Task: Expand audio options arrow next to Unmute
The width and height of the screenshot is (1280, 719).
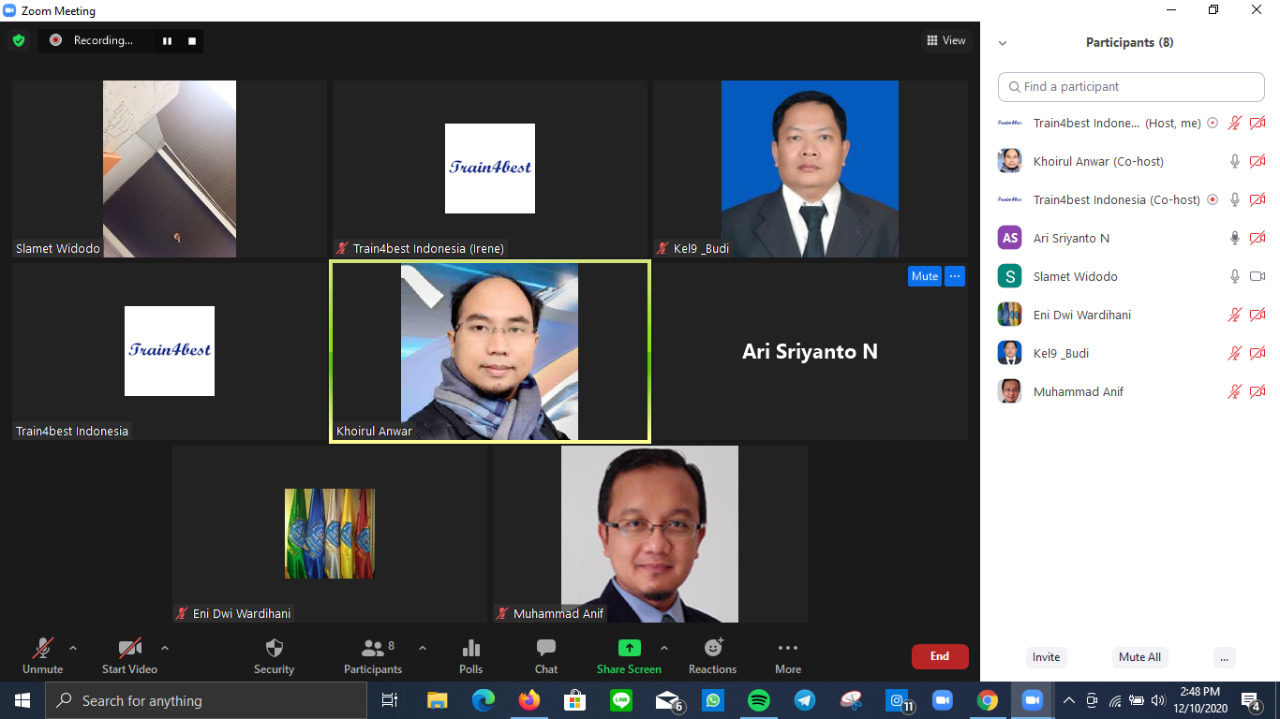Action: [x=73, y=648]
